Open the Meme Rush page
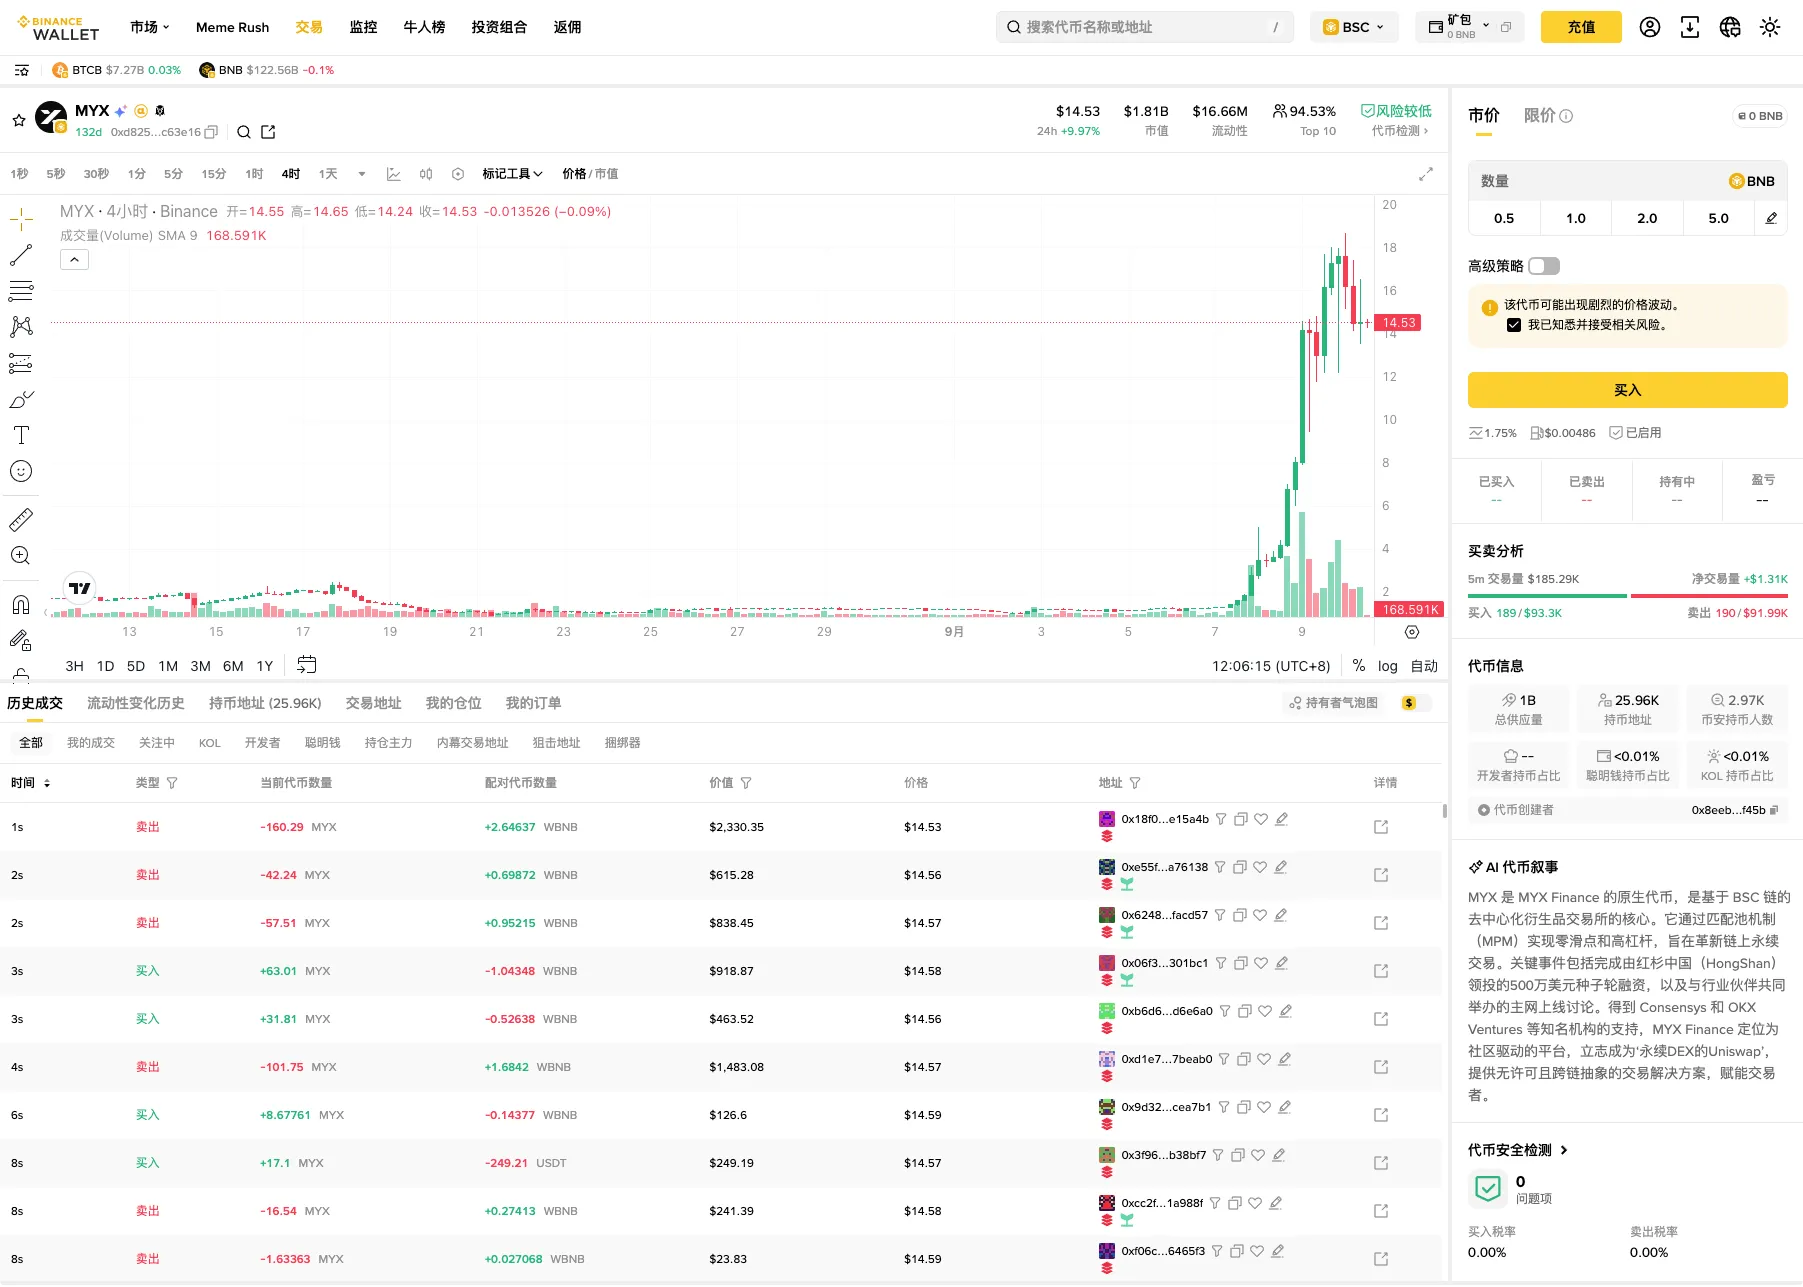The height and width of the screenshot is (1287, 1803). [x=232, y=27]
